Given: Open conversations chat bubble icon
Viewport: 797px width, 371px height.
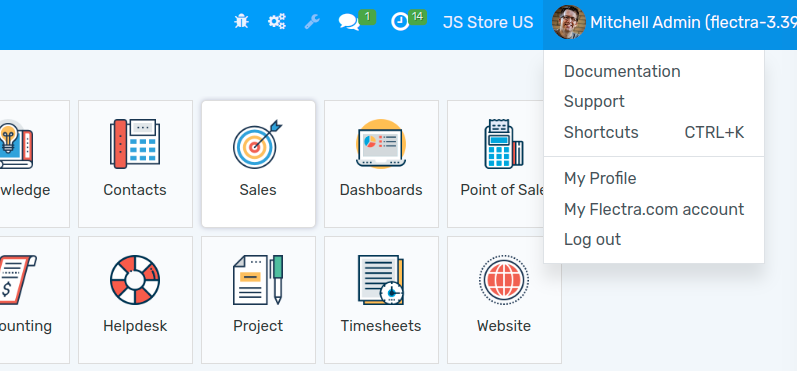Looking at the screenshot, I should coord(349,22).
